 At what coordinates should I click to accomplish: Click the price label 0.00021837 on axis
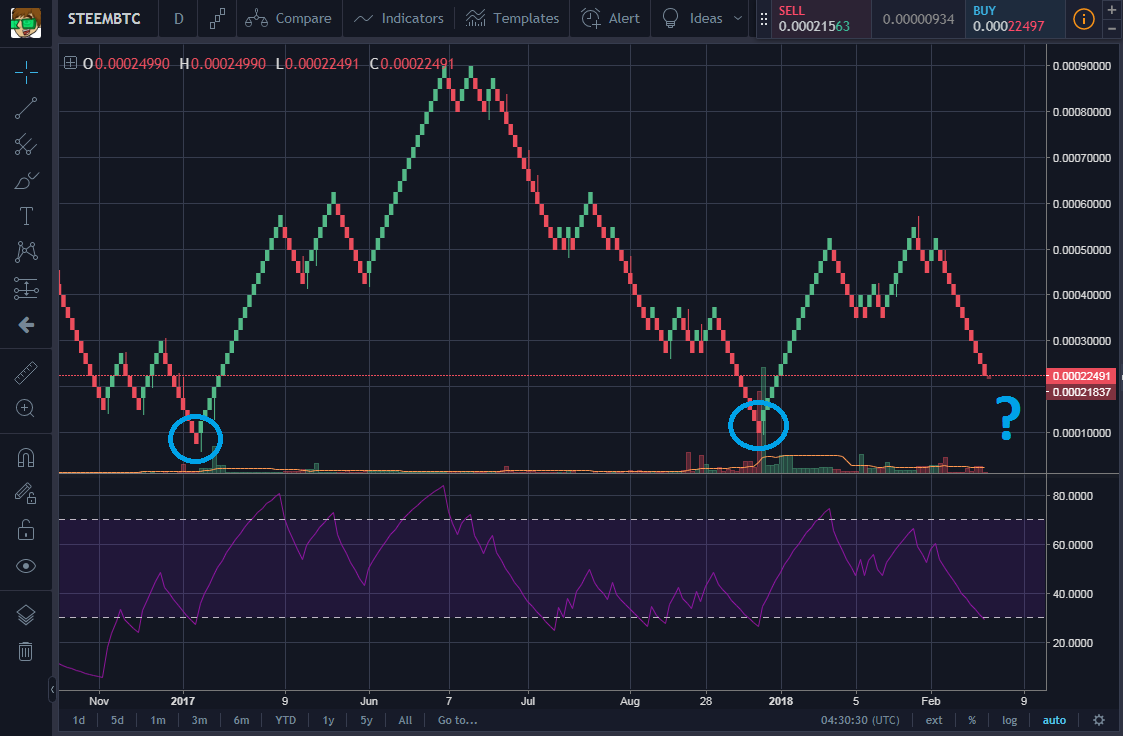pos(1081,392)
